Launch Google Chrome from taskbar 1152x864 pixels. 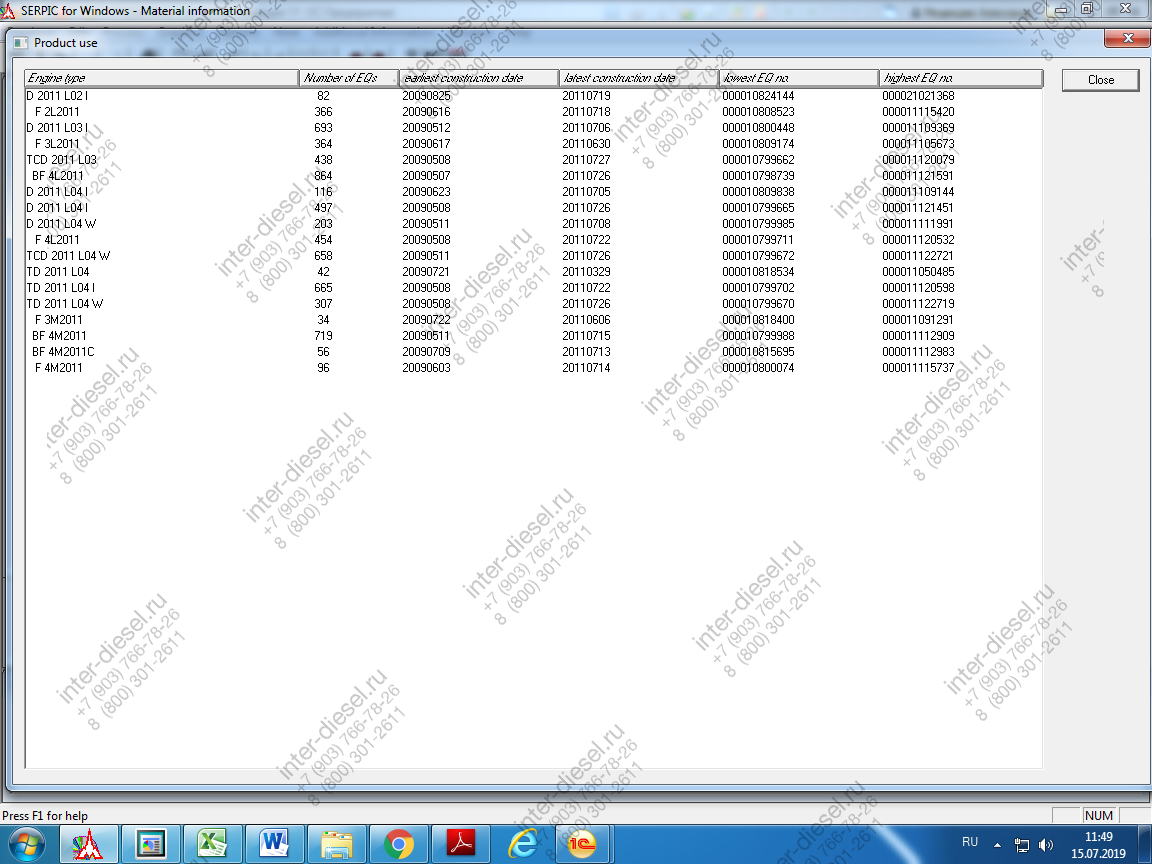(398, 844)
